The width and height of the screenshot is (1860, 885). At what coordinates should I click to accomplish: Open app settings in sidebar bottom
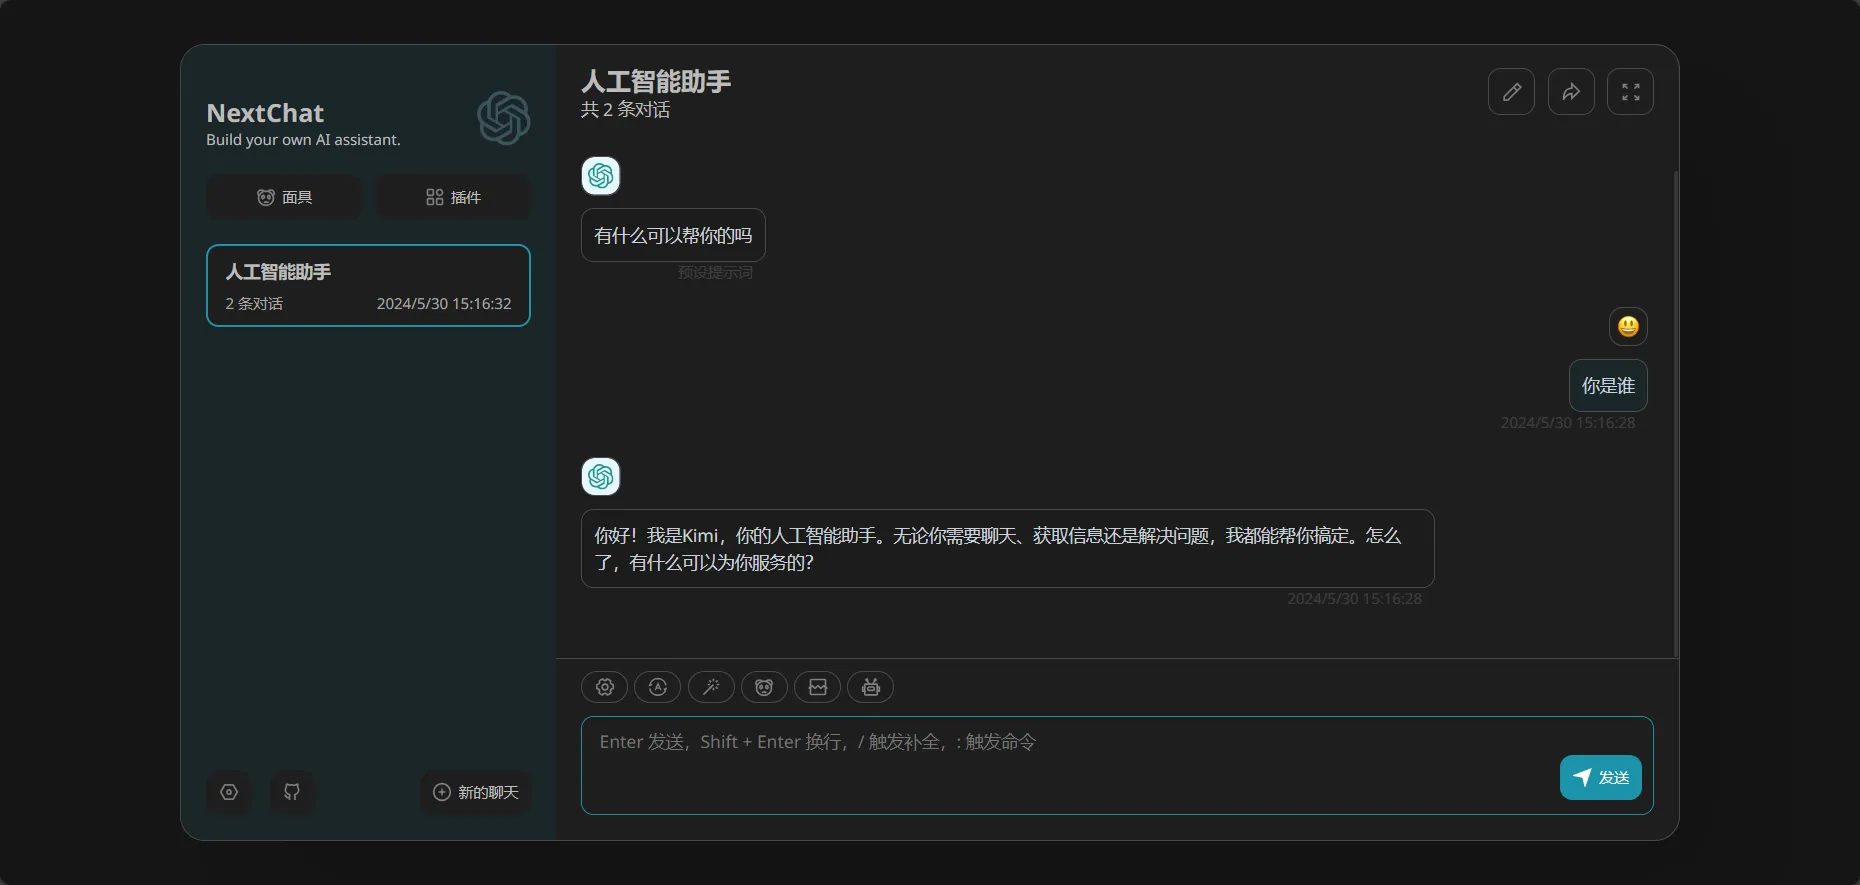(229, 792)
